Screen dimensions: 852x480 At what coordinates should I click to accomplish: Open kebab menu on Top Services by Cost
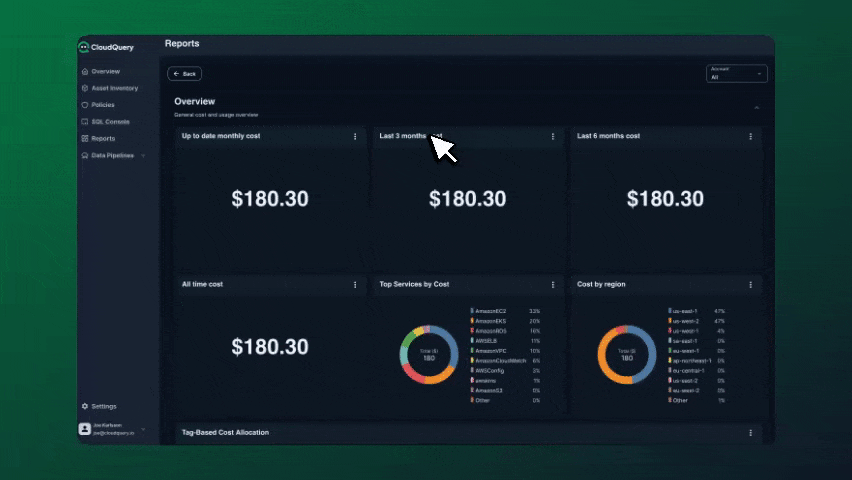(x=553, y=285)
